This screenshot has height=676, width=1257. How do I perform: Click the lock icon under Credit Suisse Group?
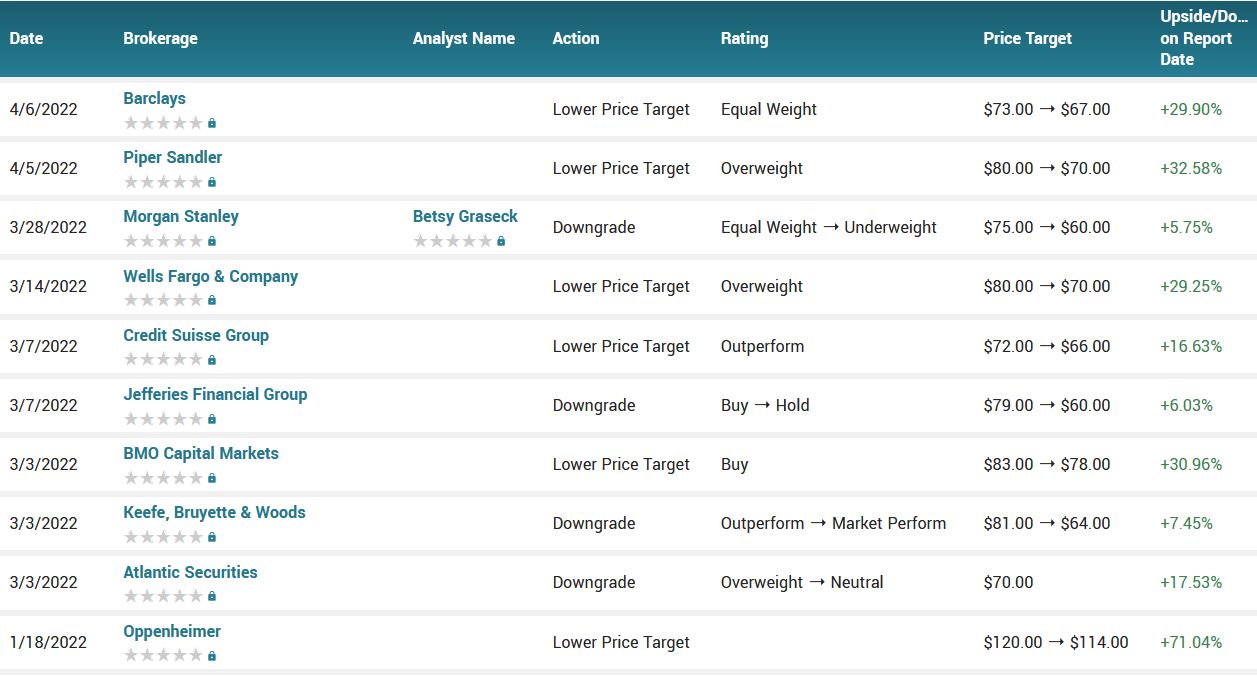click(x=212, y=360)
